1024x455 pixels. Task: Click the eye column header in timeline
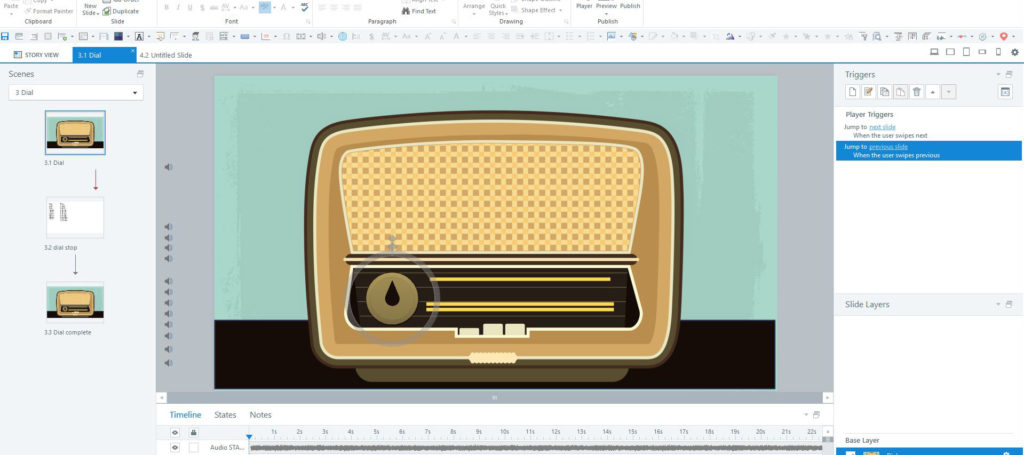175,432
